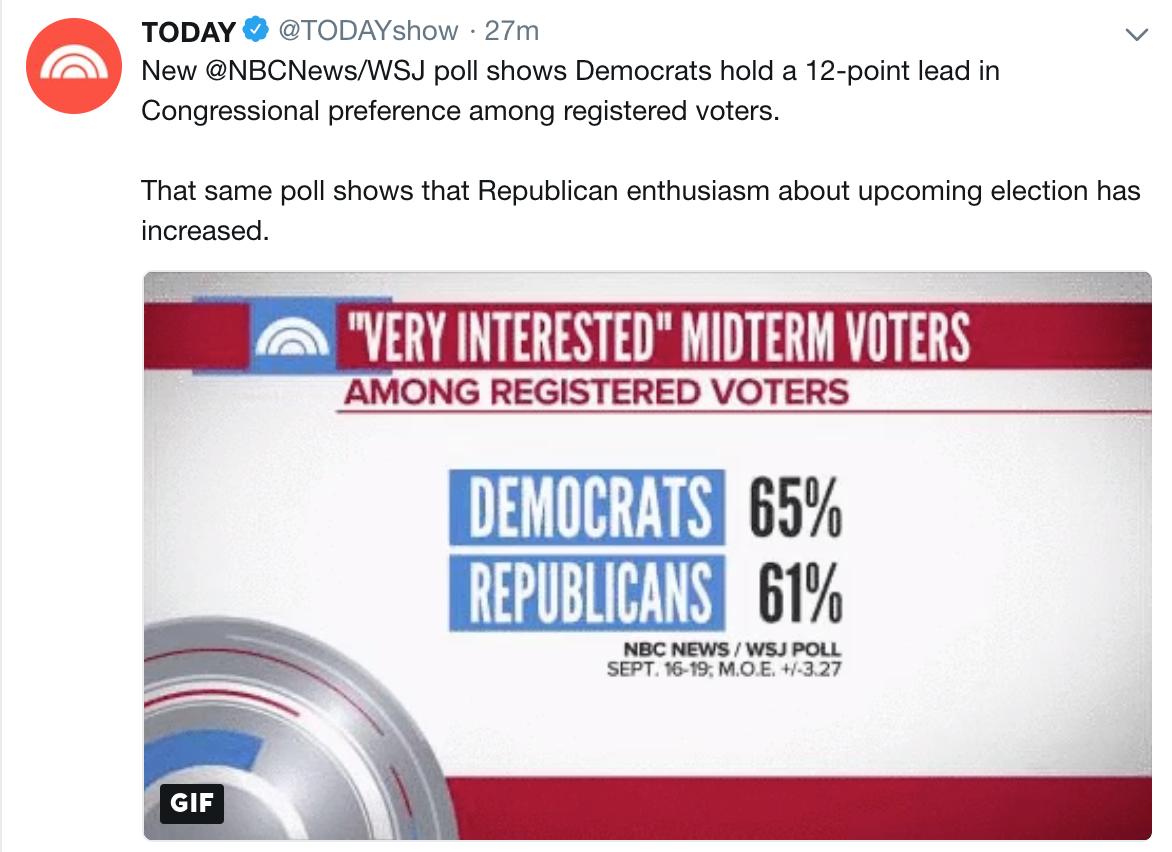The height and width of the screenshot is (852, 1172).
Task: Click the 61% figure in the graphic
Action: [798, 593]
